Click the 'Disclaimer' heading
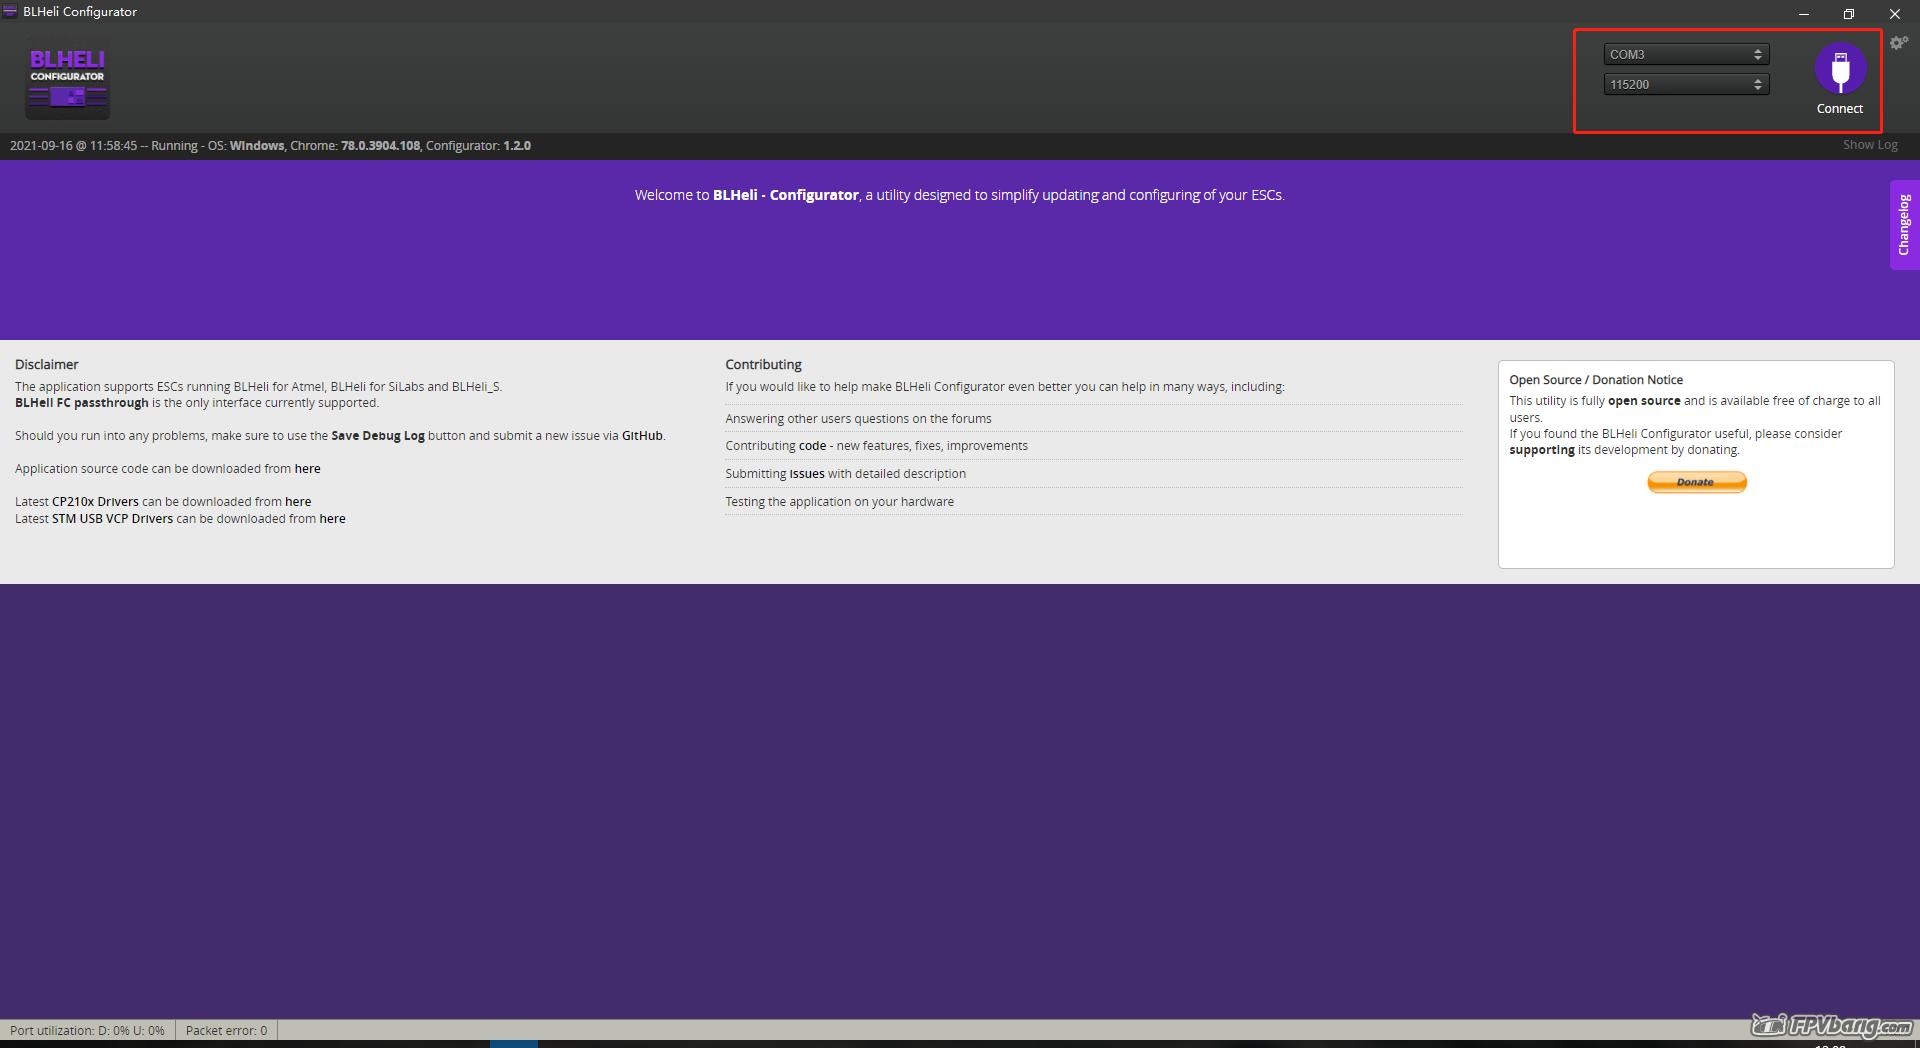This screenshot has width=1920, height=1048. point(46,365)
